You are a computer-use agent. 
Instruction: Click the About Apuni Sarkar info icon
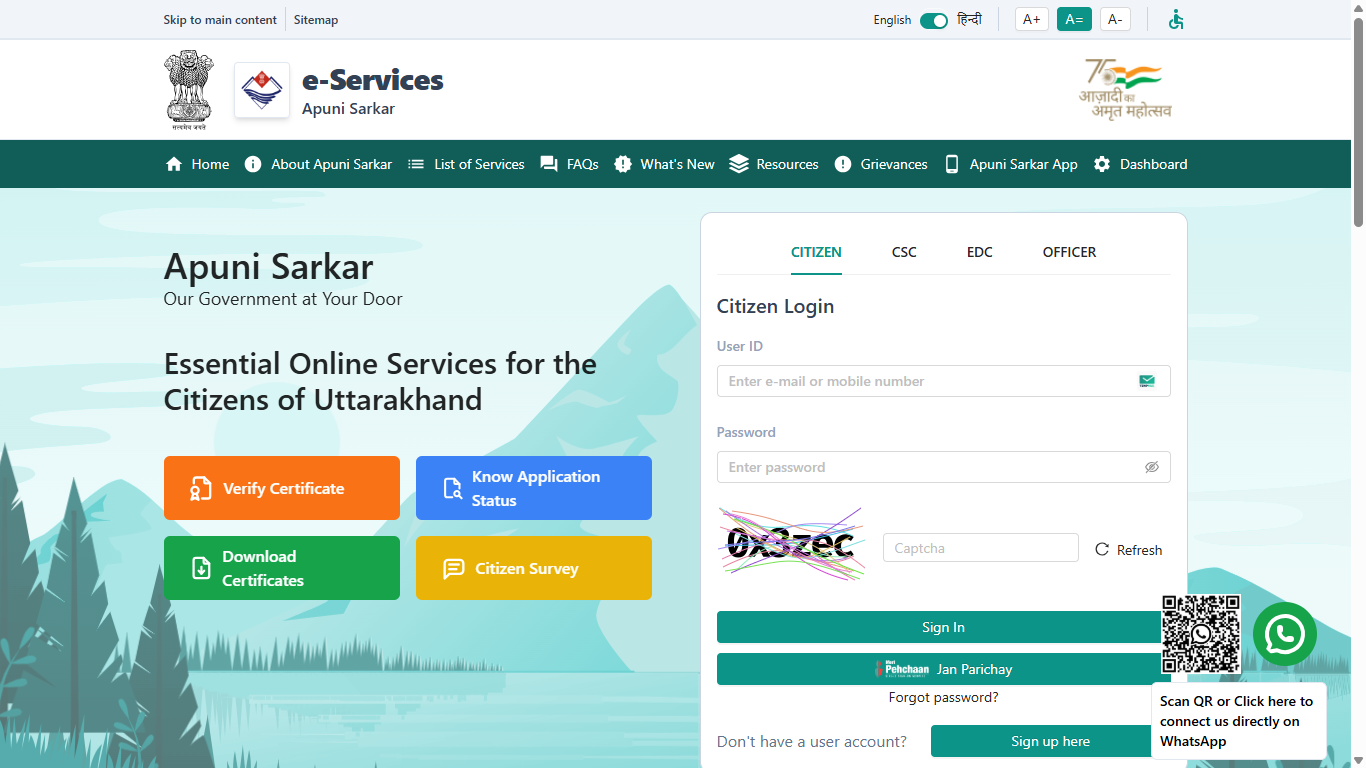(253, 164)
